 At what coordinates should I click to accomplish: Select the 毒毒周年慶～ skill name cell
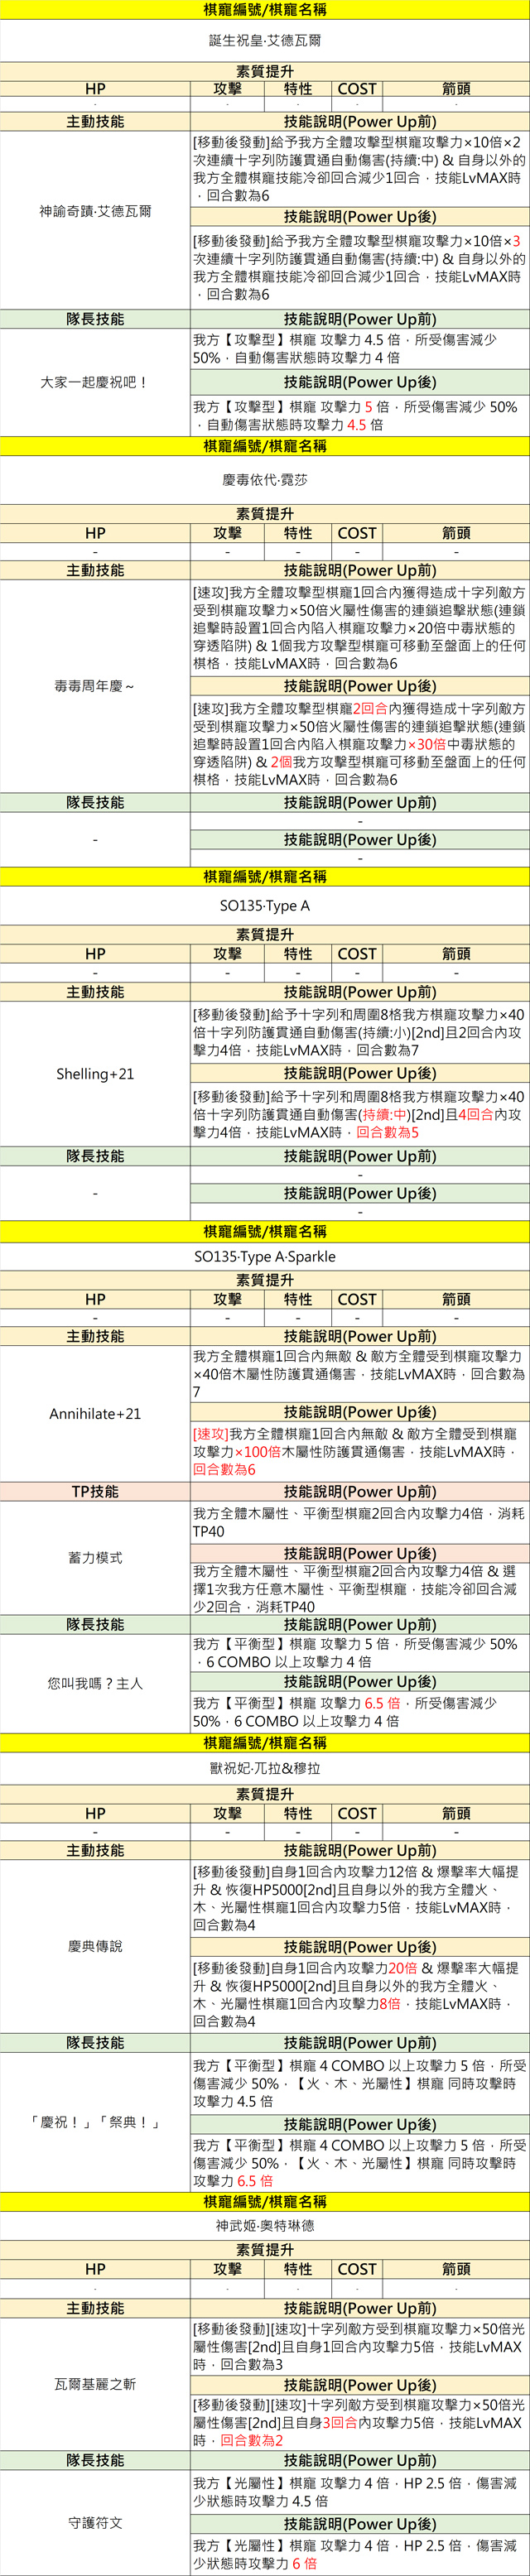pyautogui.click(x=95, y=686)
